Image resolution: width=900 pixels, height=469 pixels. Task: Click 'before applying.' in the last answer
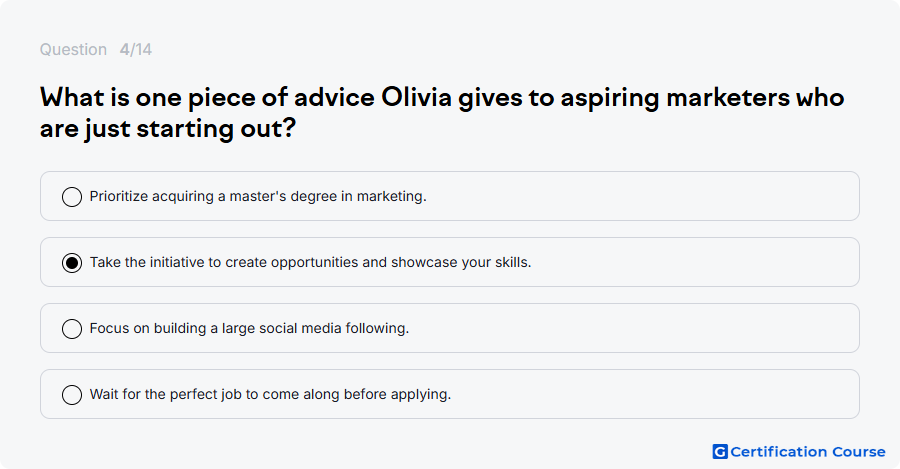point(411,394)
